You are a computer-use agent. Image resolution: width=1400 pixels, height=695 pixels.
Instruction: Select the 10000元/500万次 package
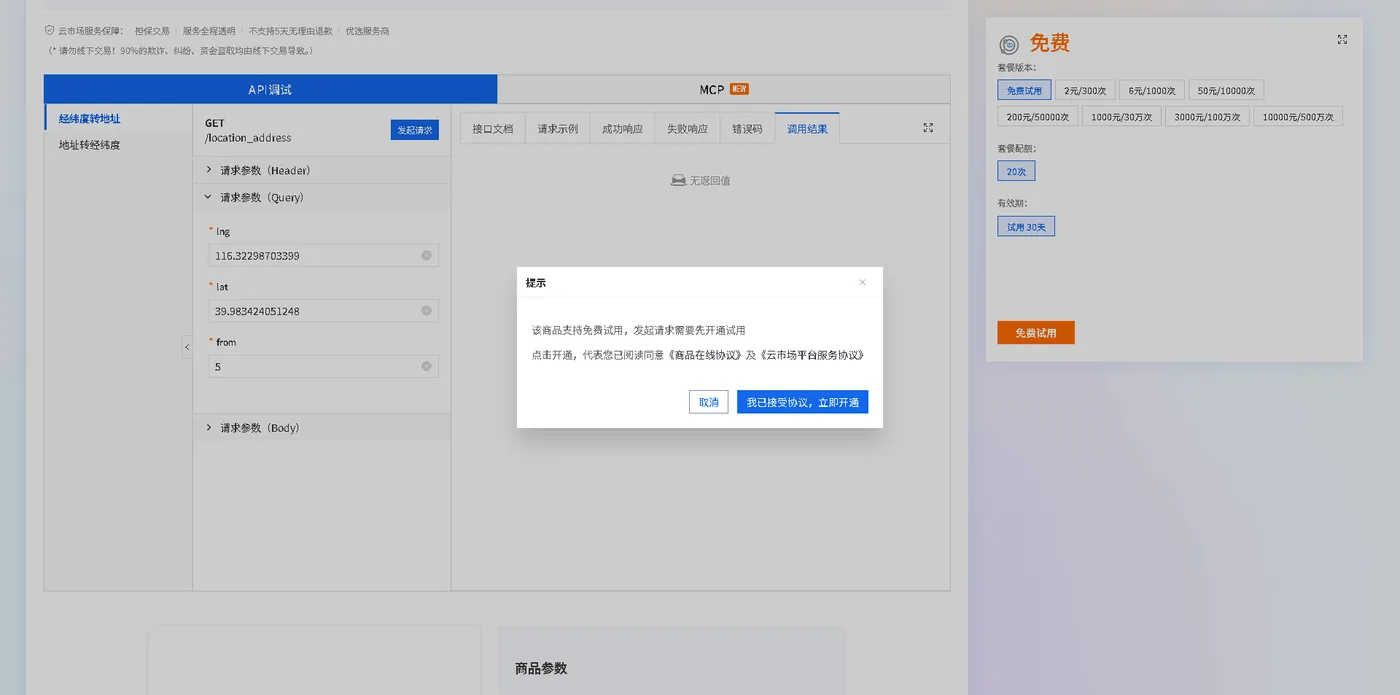pyautogui.click(x=1298, y=117)
